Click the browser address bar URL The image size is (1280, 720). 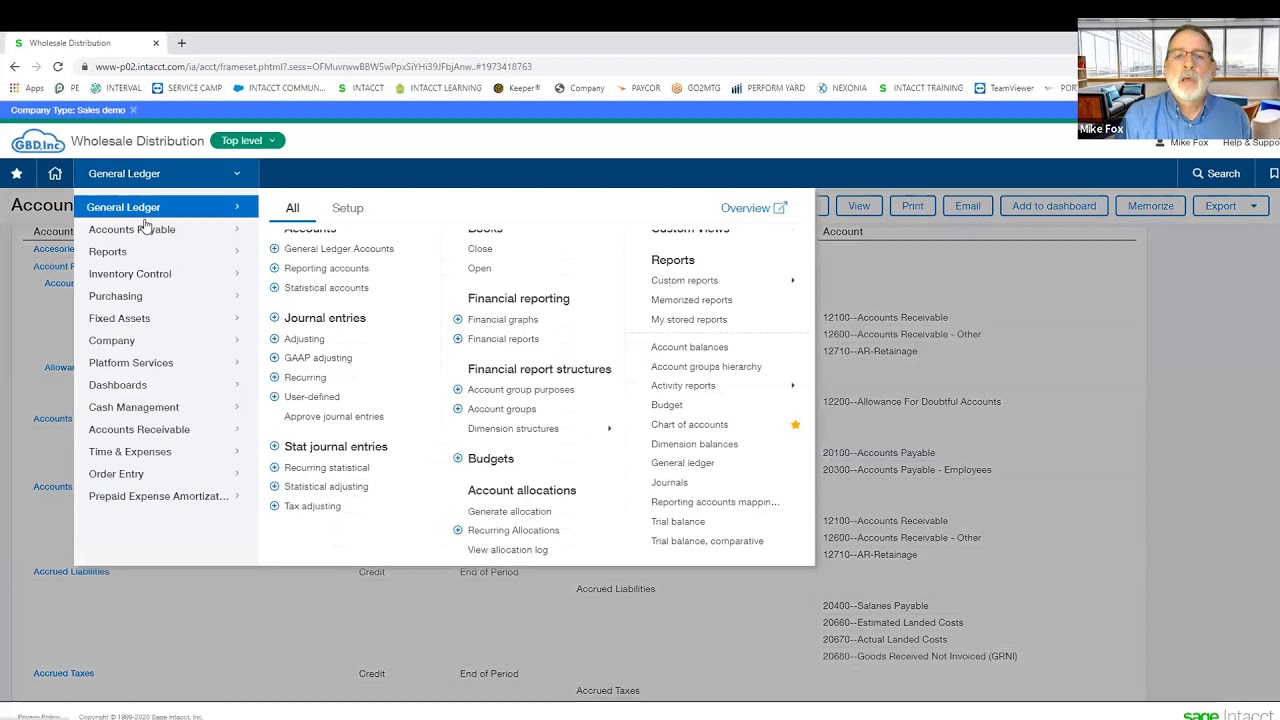click(313, 66)
